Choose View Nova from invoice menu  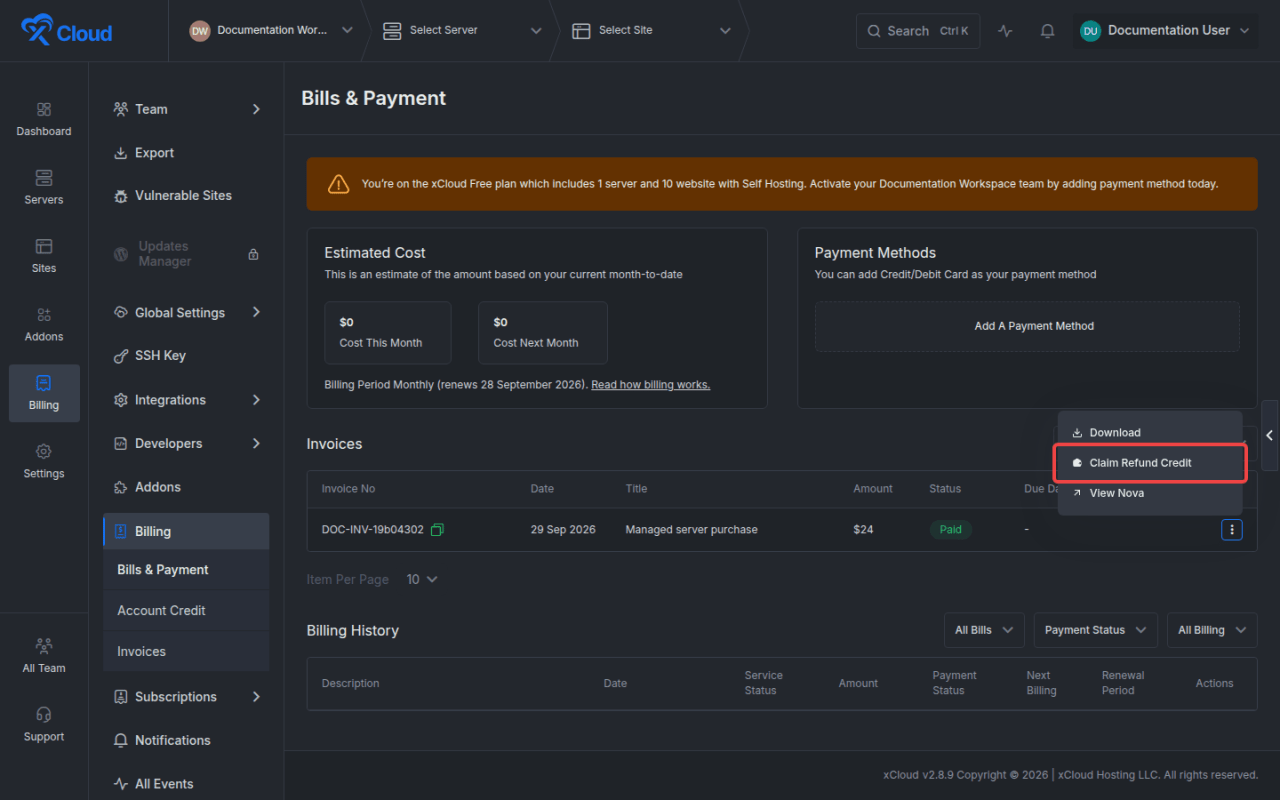1150,493
